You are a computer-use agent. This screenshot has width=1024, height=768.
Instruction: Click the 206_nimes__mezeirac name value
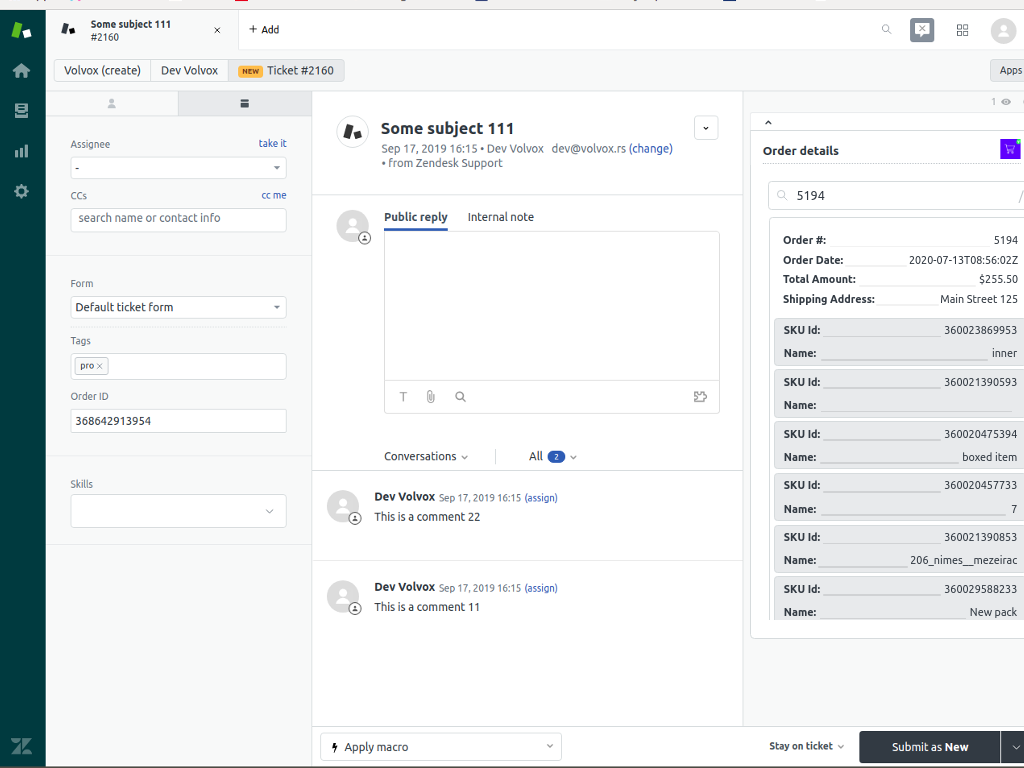point(963,560)
